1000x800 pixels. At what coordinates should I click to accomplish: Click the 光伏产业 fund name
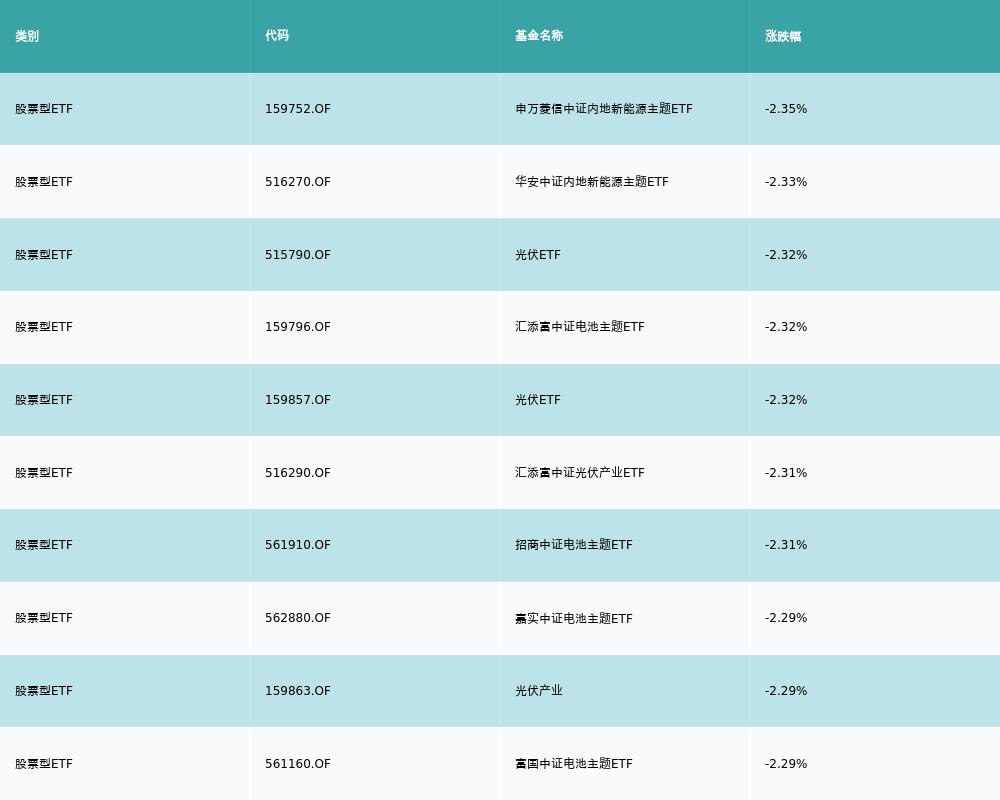[x=539, y=691]
